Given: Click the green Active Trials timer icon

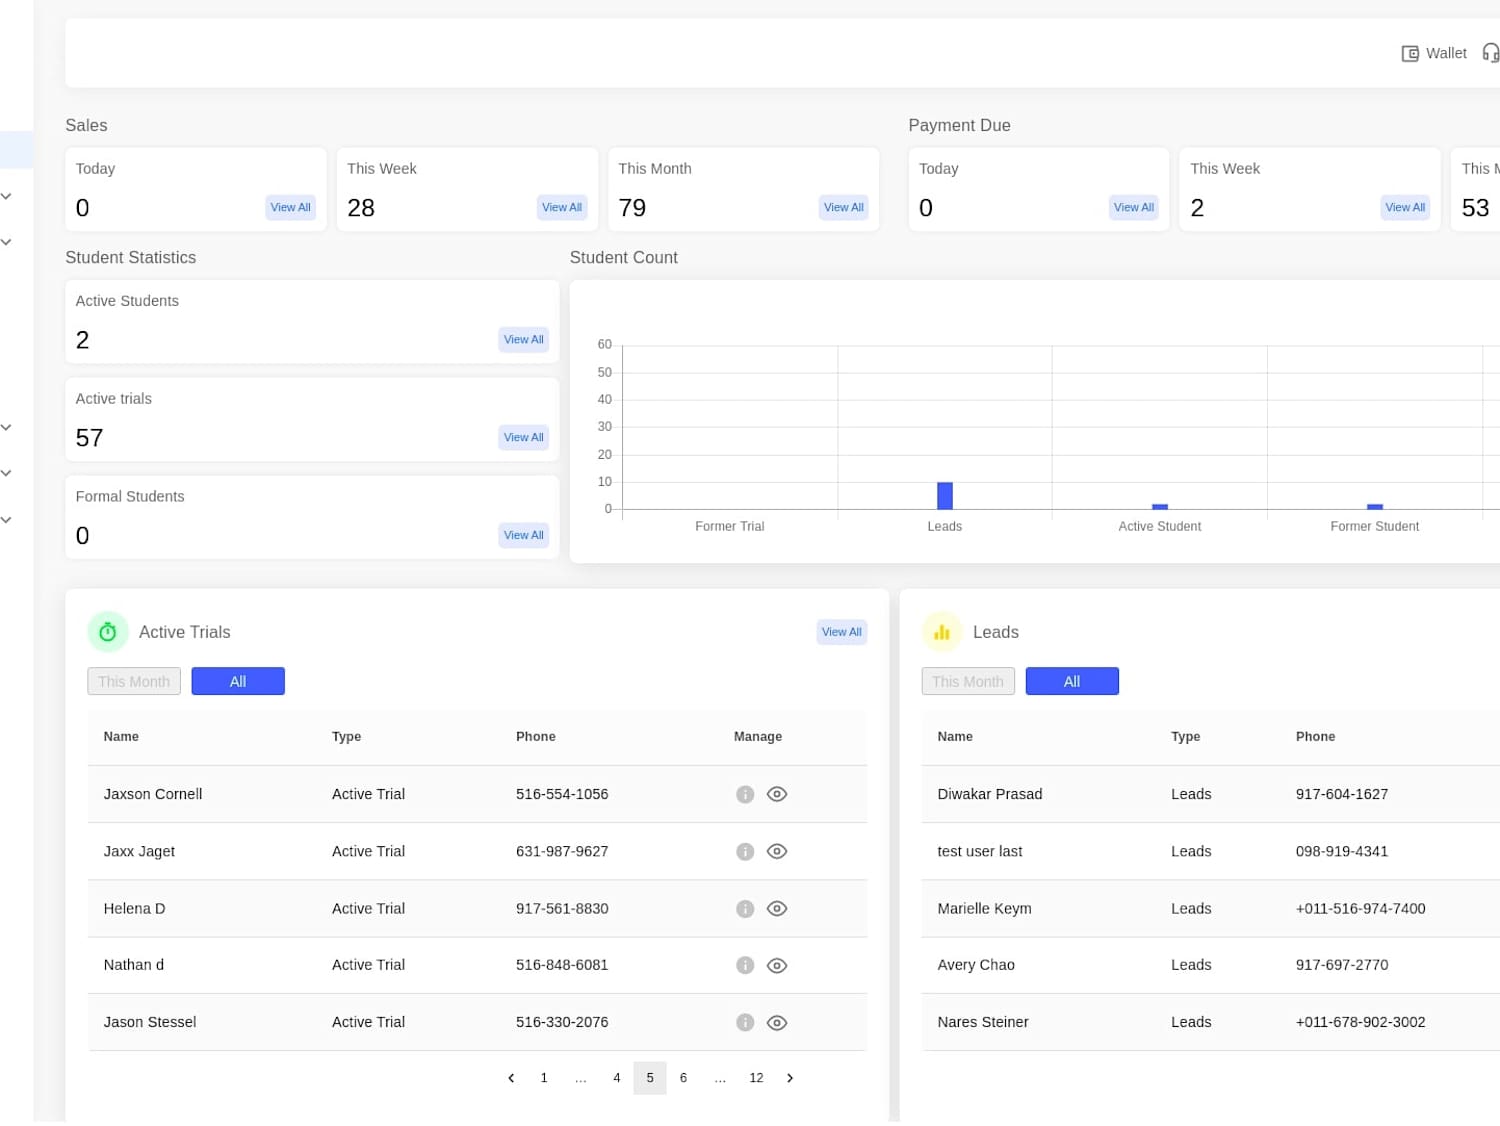Looking at the screenshot, I should (x=108, y=632).
